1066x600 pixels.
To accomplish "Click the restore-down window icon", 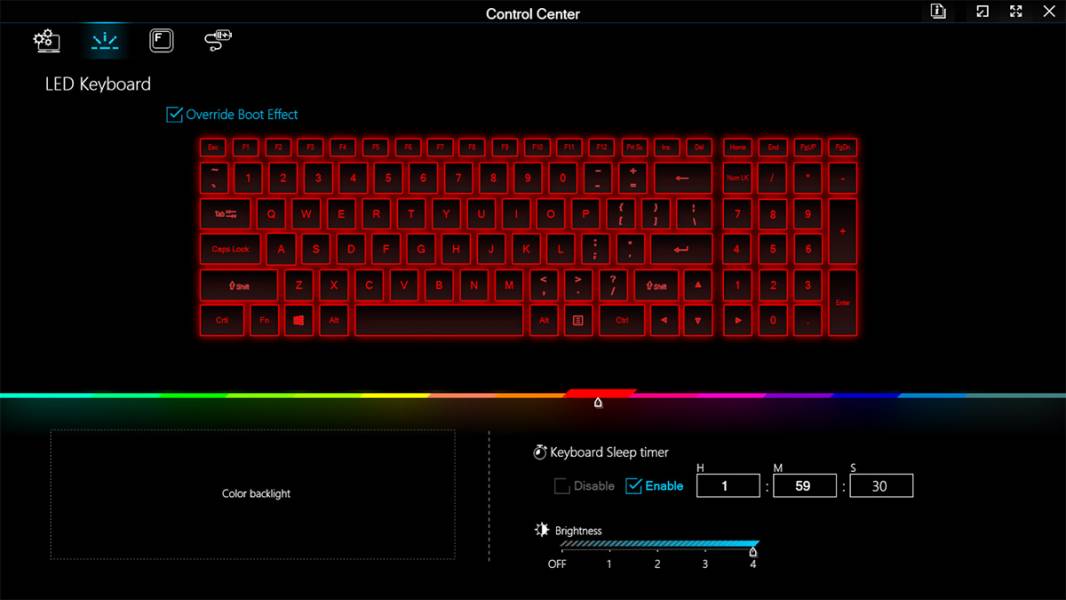I will tap(982, 11).
